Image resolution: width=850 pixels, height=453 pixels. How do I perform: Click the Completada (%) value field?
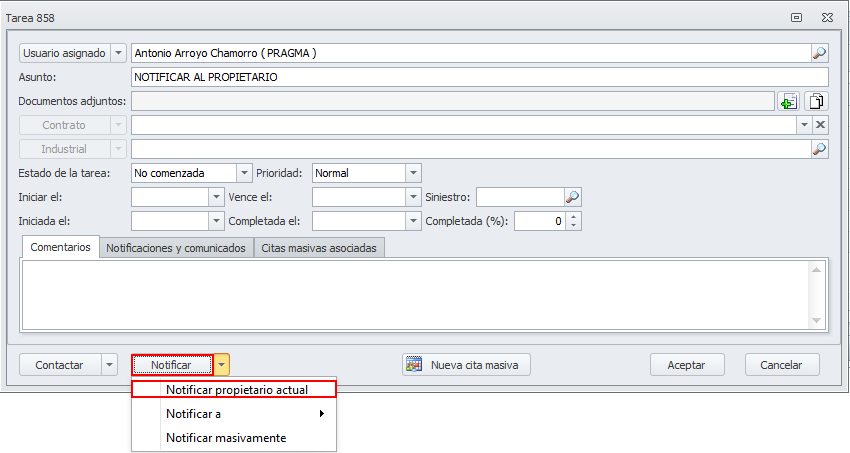[x=540, y=221]
